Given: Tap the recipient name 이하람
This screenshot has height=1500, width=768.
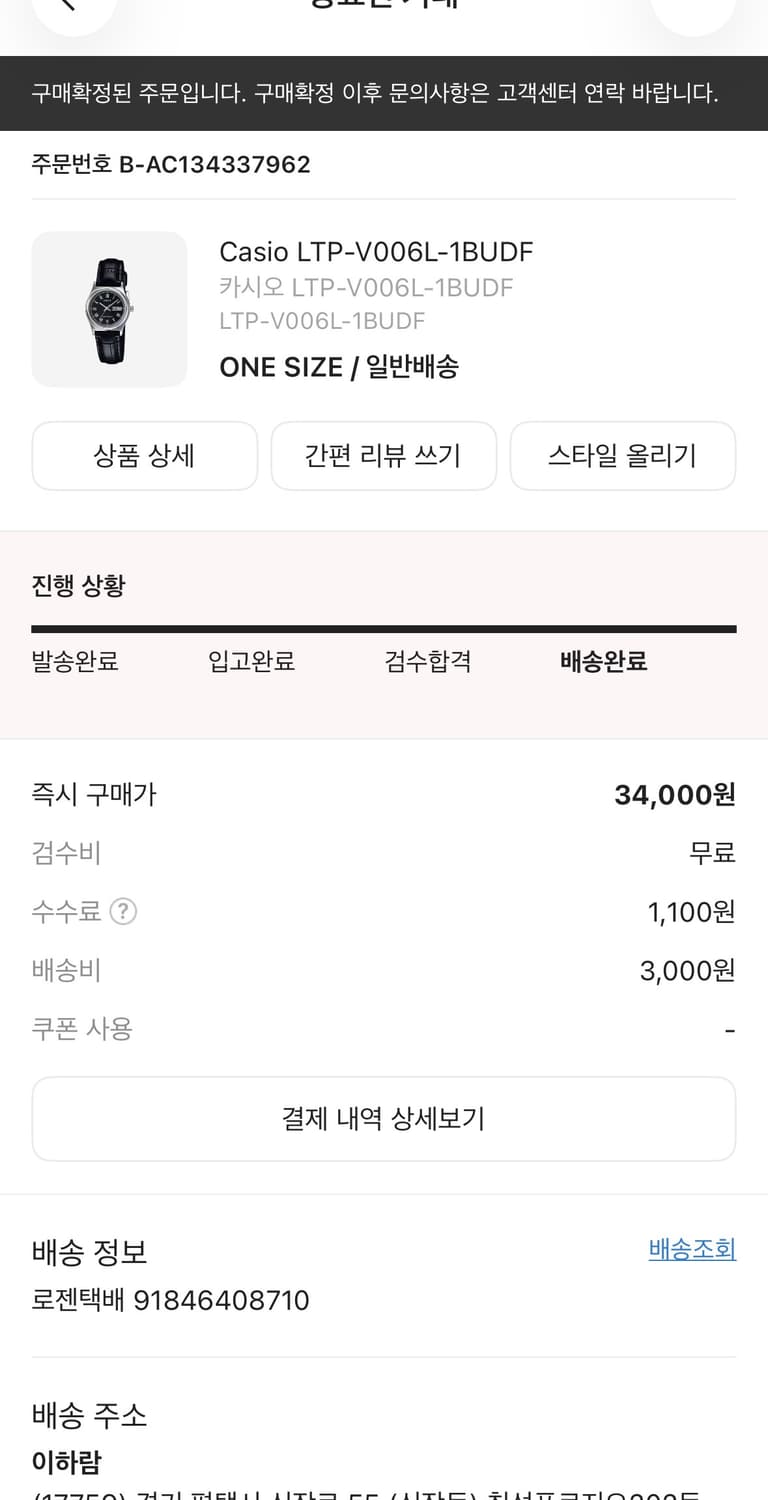Looking at the screenshot, I should tap(67, 1462).
